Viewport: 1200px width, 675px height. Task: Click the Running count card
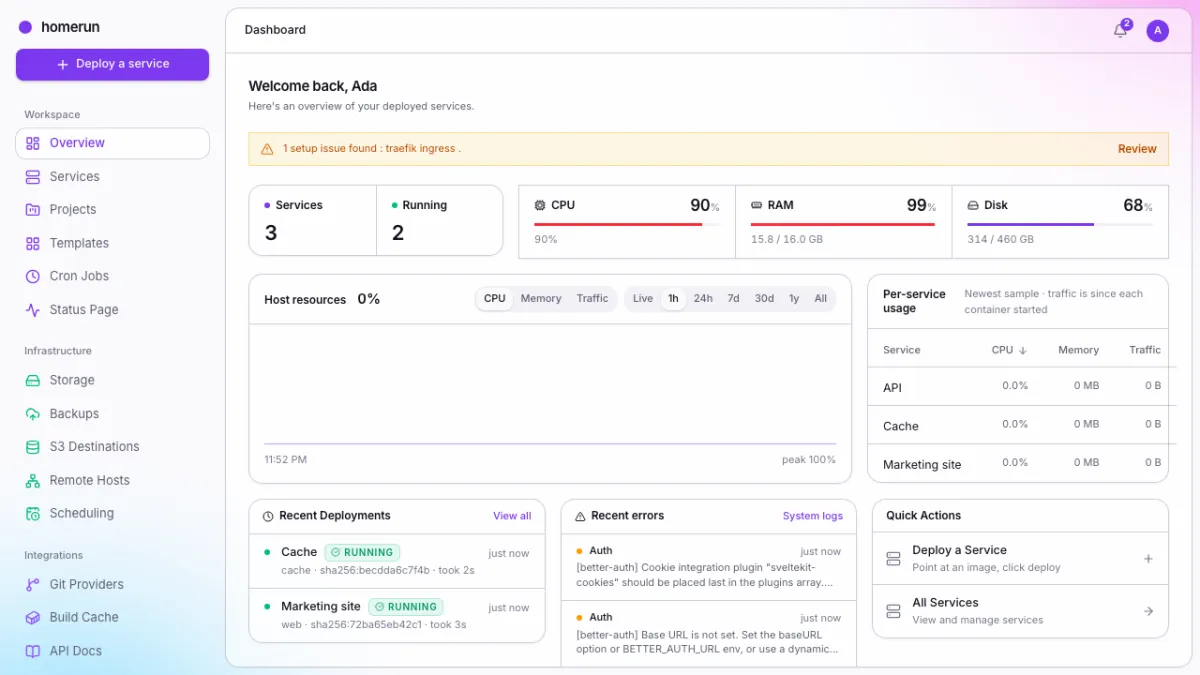(x=439, y=220)
